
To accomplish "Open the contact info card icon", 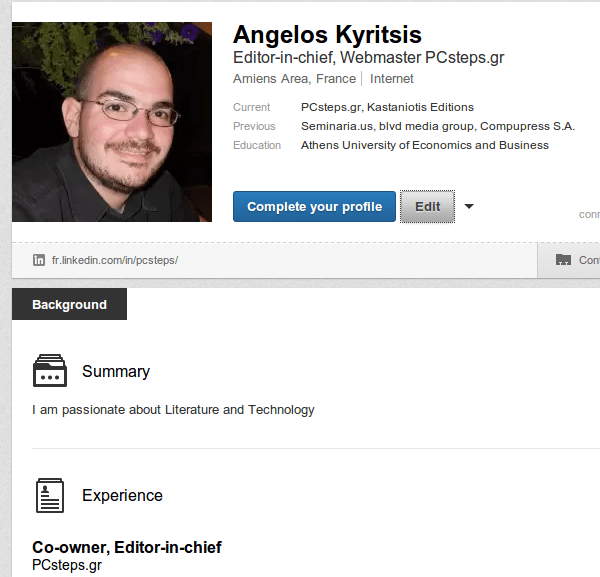I will pyautogui.click(x=563, y=260).
